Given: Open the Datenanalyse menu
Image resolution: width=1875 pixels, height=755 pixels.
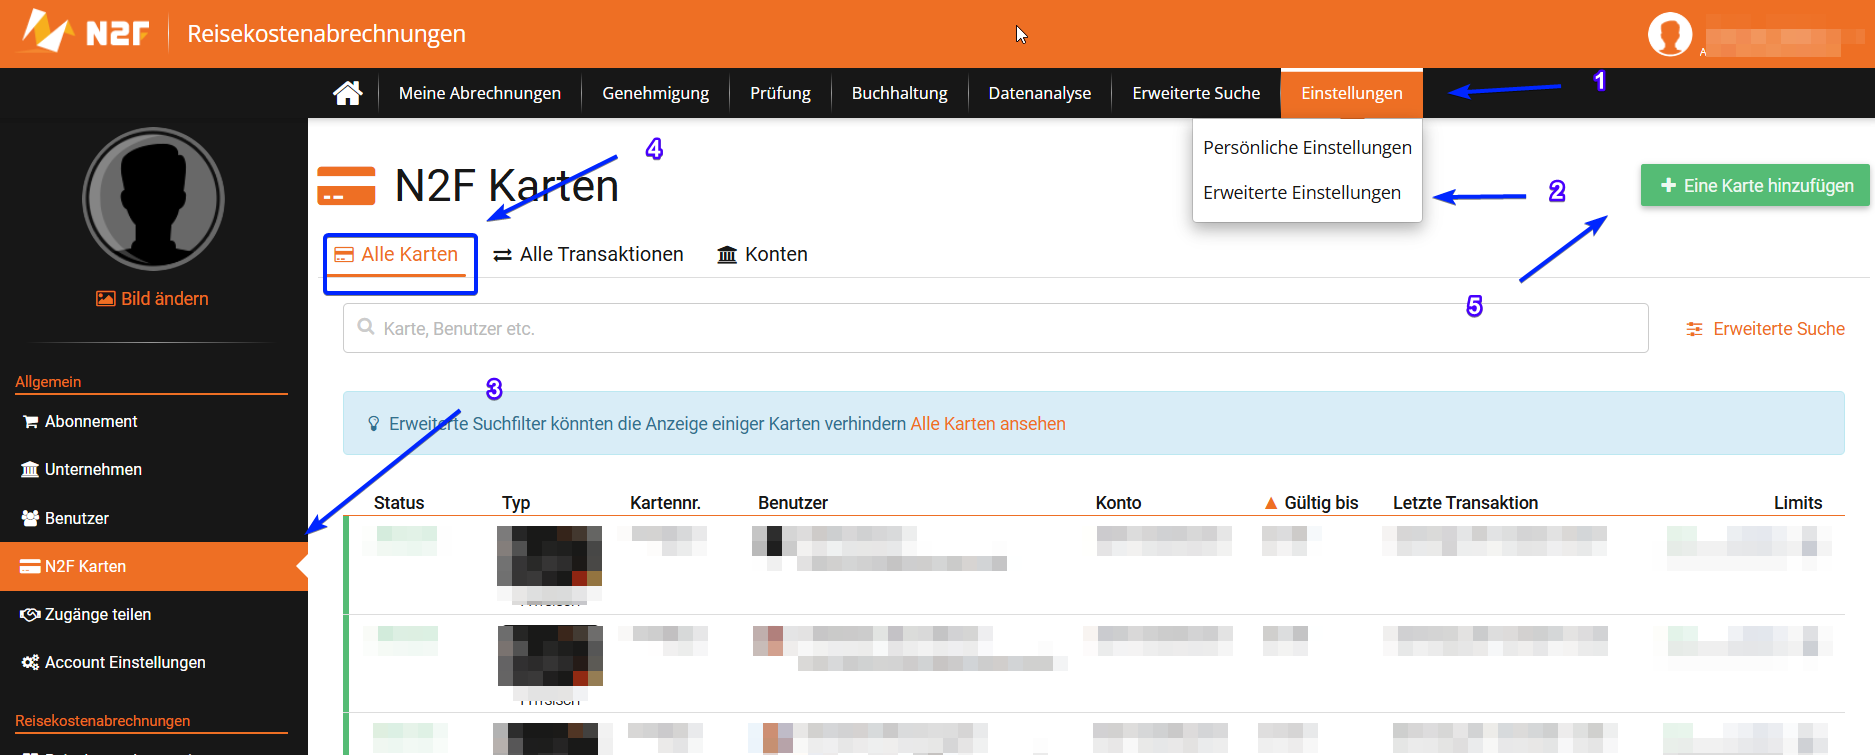Looking at the screenshot, I should pyautogui.click(x=1039, y=93).
